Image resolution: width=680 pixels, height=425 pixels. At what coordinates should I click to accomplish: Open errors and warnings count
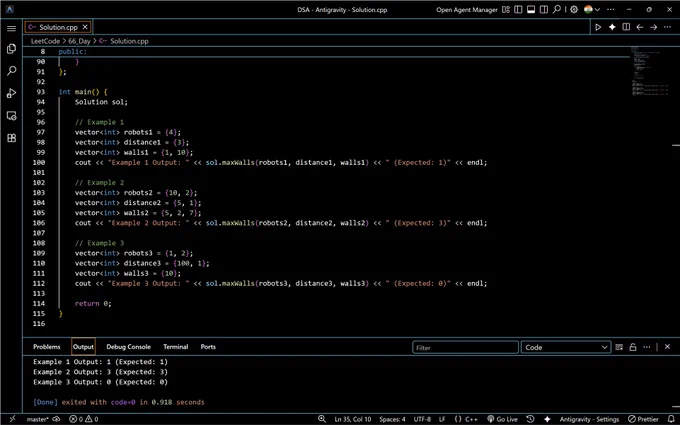click(84, 419)
